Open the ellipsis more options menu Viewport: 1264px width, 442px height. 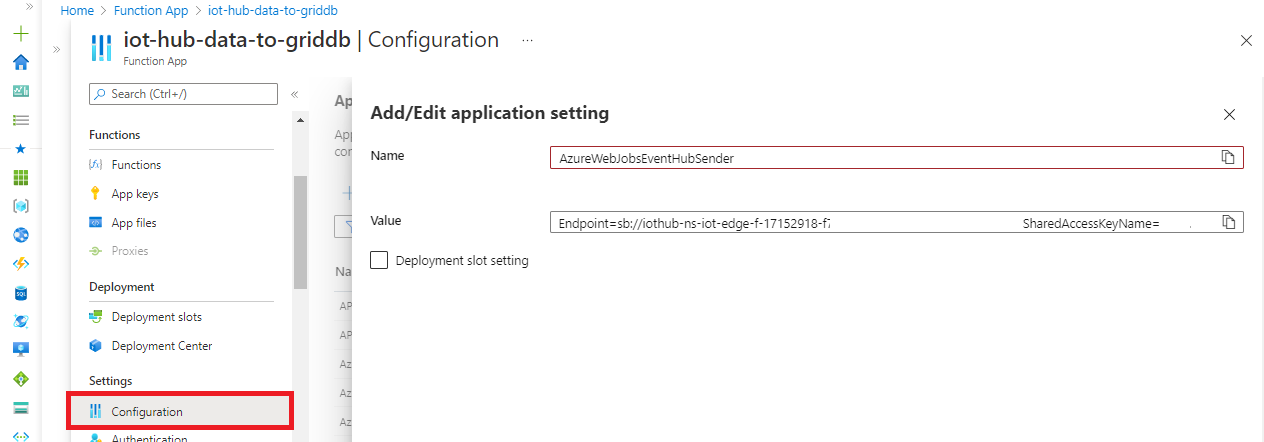pyautogui.click(x=527, y=40)
